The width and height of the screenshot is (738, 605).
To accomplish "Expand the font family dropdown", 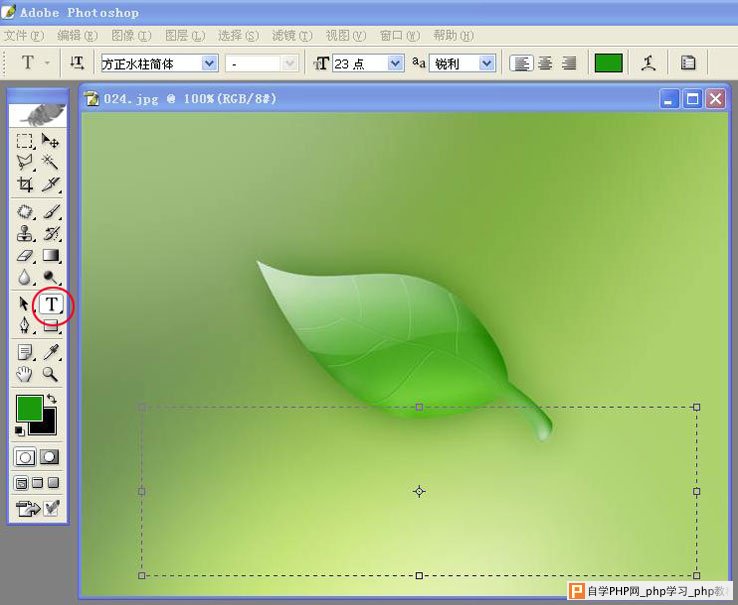I will point(209,63).
